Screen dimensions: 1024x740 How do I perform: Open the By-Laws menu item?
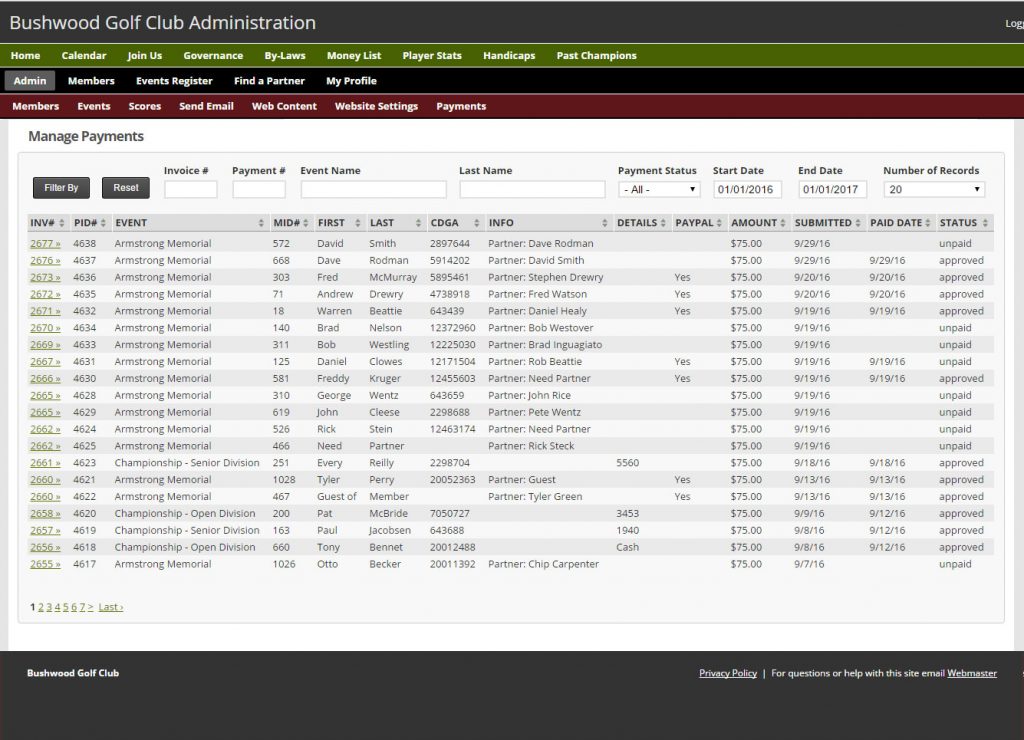(285, 56)
